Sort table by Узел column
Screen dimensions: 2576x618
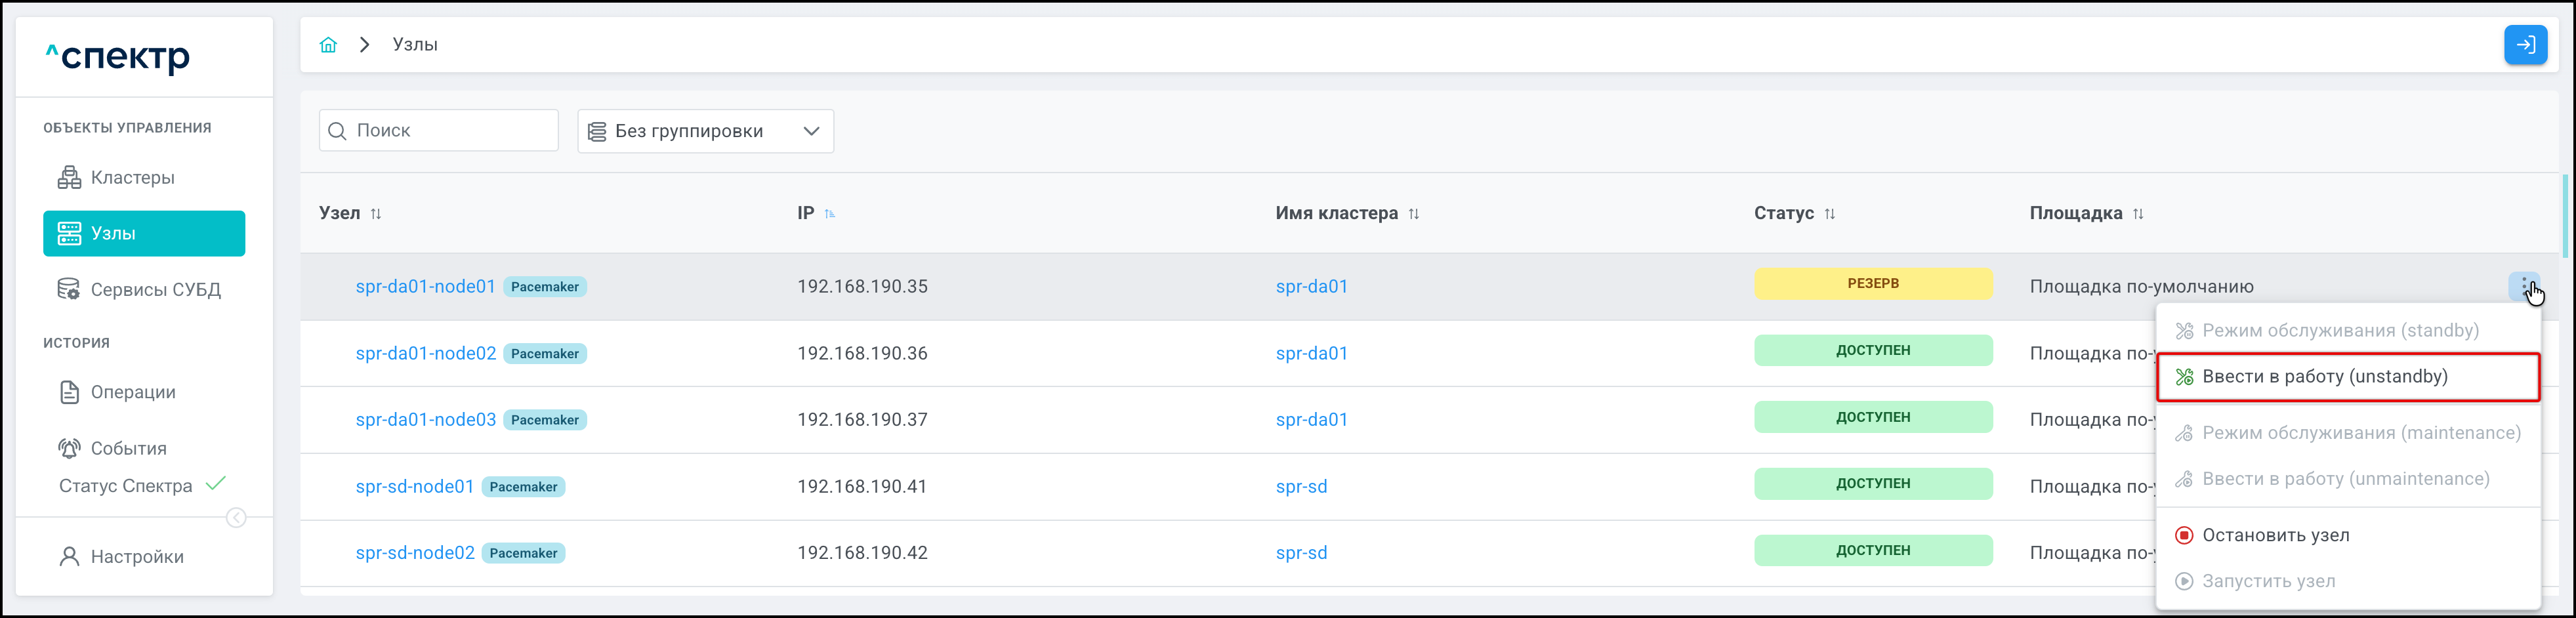point(376,214)
